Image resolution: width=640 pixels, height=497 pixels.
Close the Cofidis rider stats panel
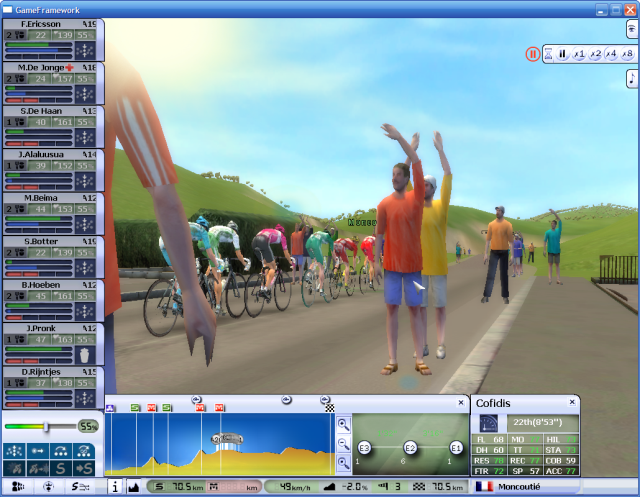[572, 402]
